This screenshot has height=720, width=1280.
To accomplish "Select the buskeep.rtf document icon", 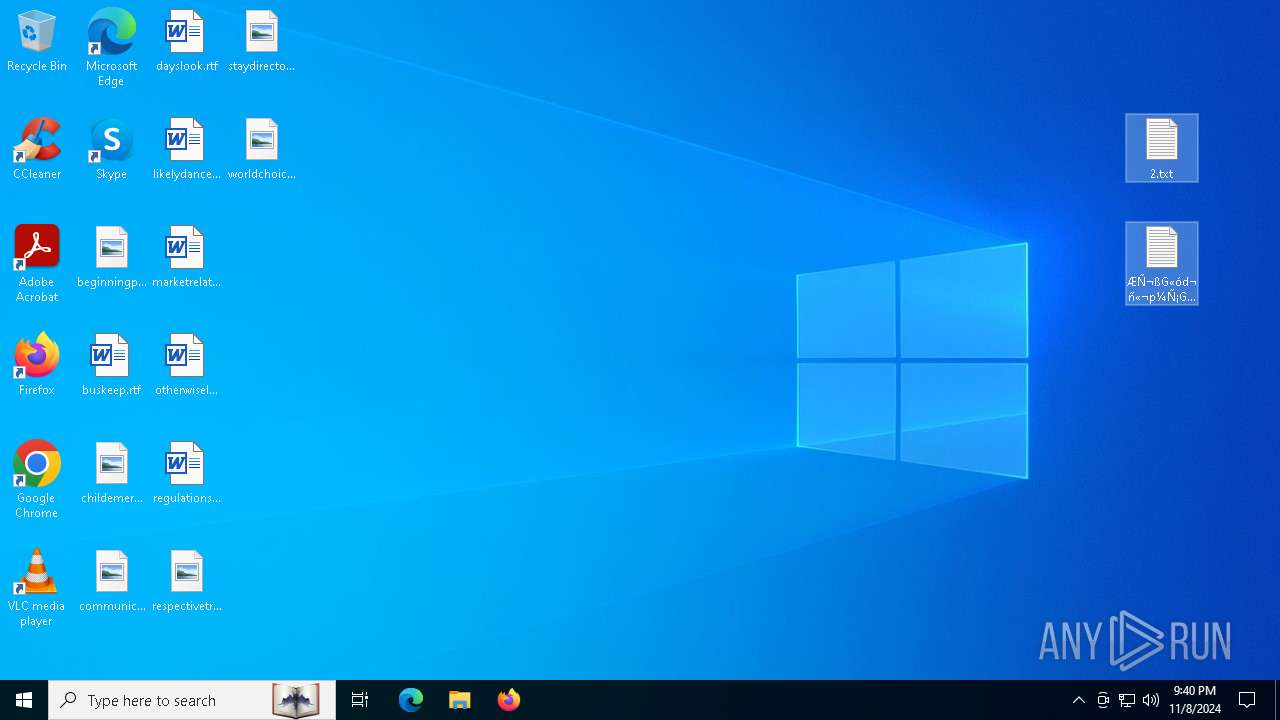I will 111,366.
